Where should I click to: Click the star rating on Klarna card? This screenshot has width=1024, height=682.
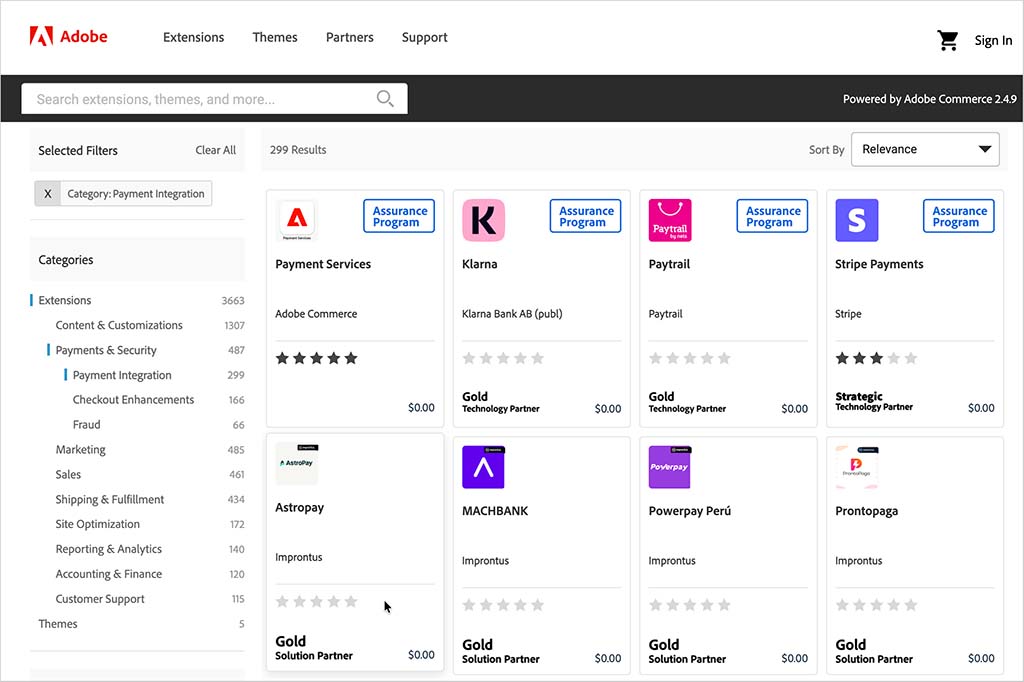pos(503,358)
